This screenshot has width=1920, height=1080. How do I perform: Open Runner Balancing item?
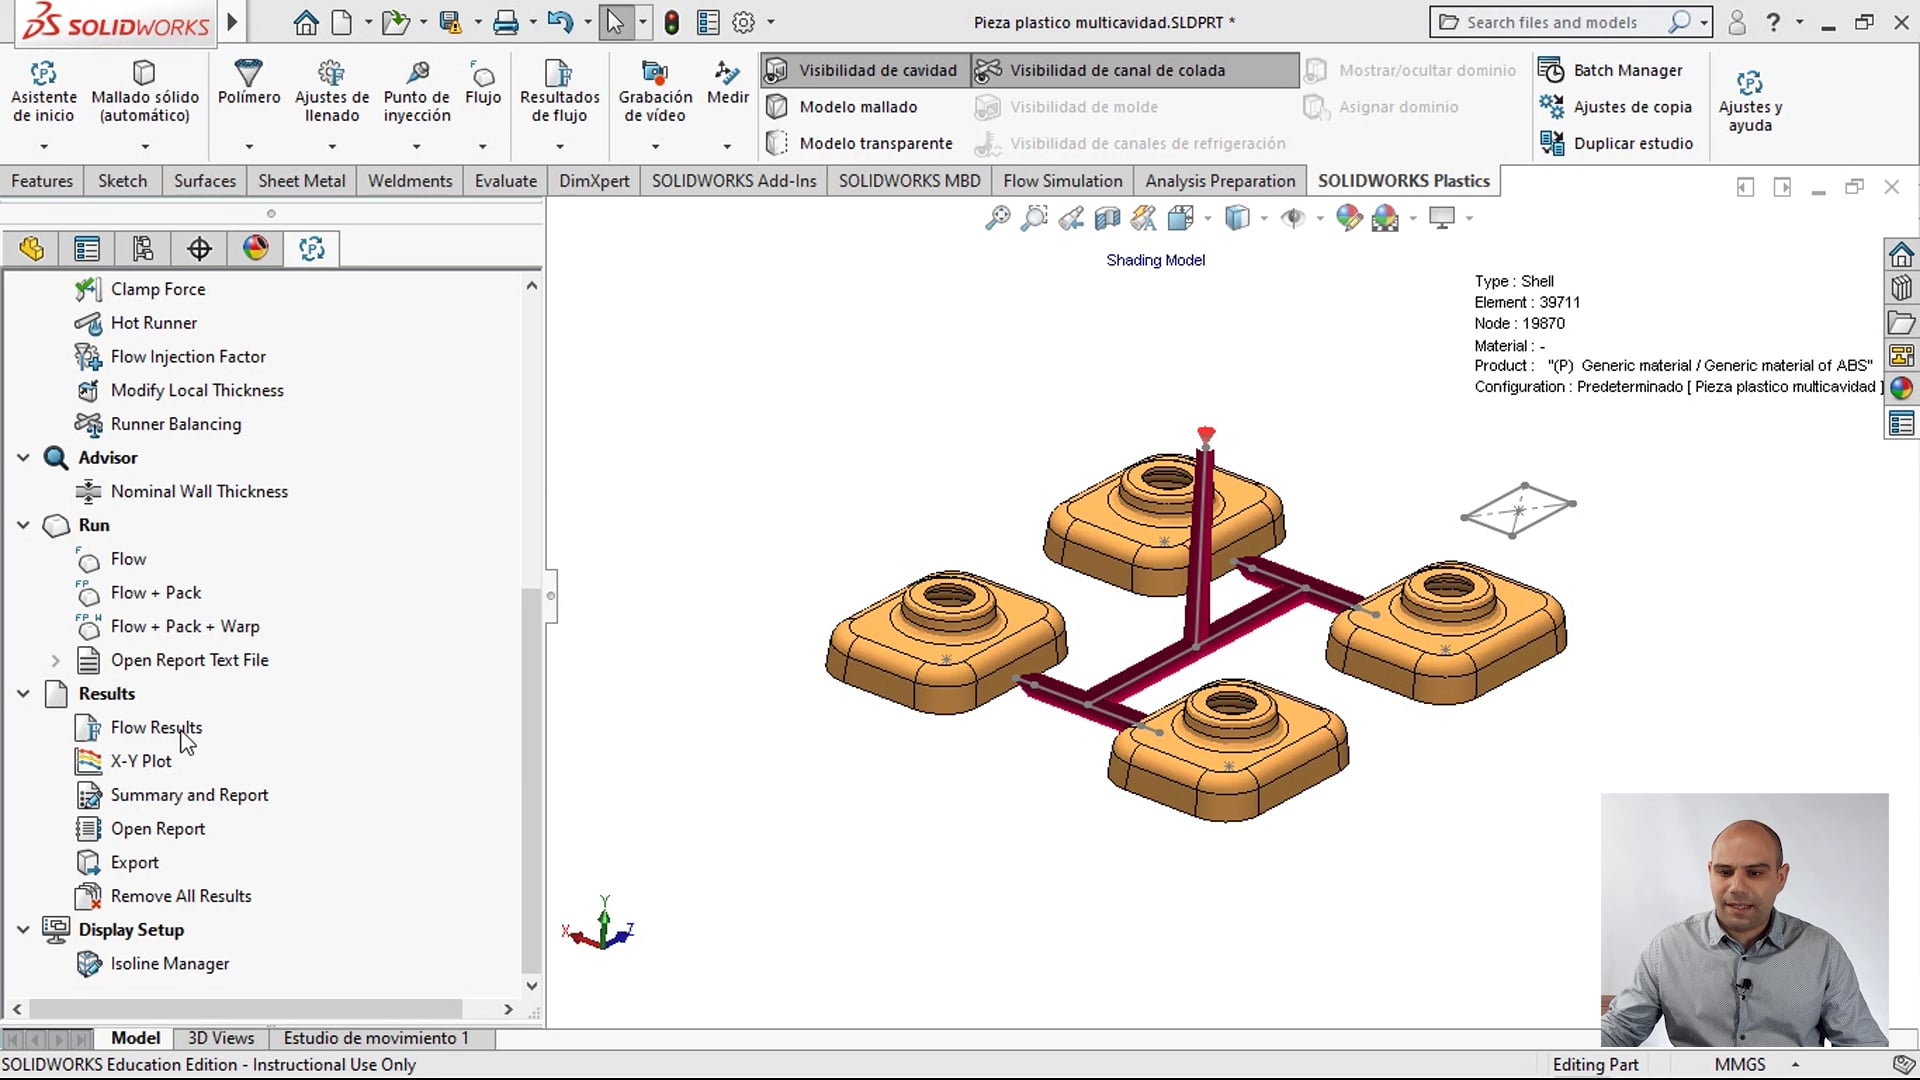click(175, 424)
